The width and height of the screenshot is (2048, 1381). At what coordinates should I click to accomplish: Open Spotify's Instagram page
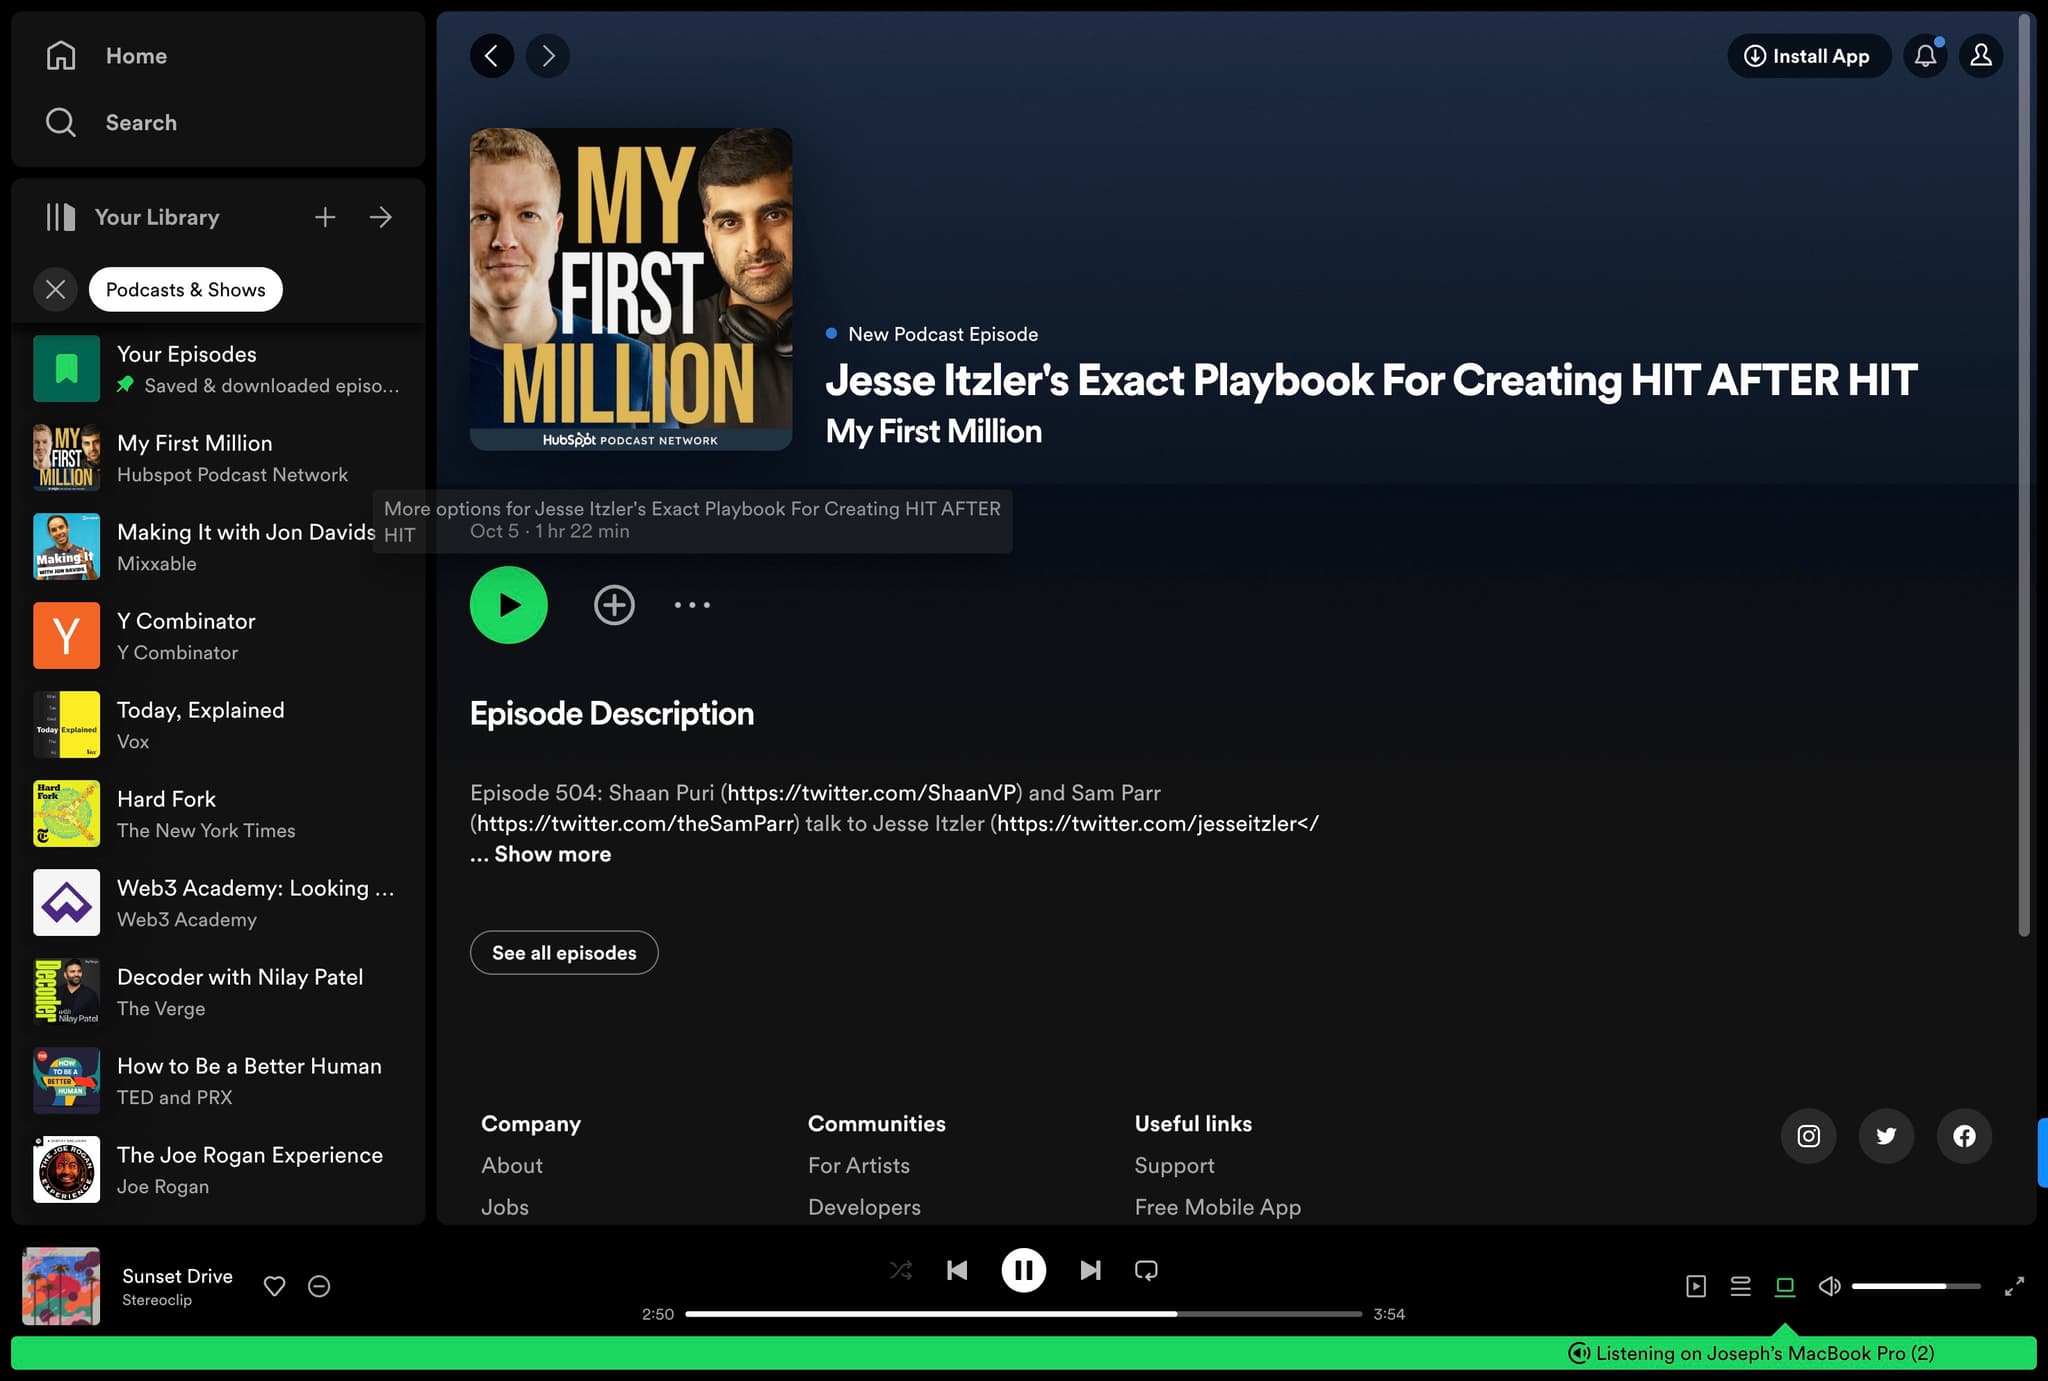tap(1808, 1136)
